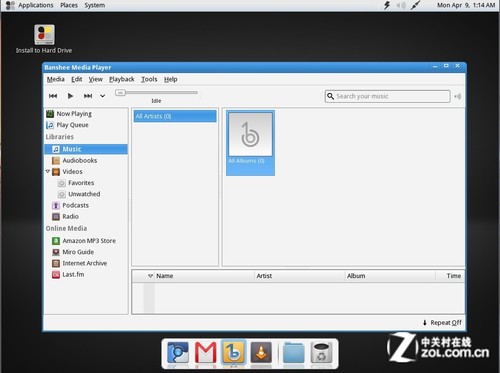500x373 pixels.
Task: Start playback with the Play button
Action: pos(70,96)
